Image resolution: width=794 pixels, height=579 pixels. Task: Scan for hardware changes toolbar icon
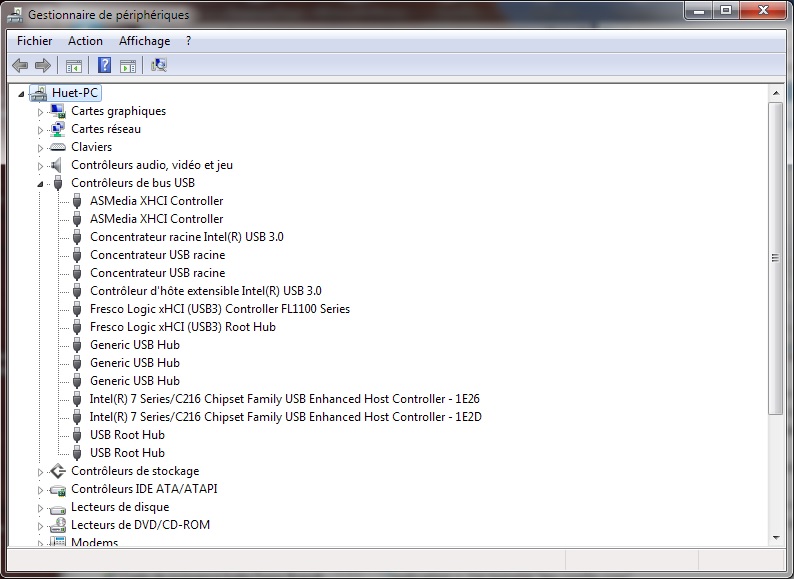159,66
